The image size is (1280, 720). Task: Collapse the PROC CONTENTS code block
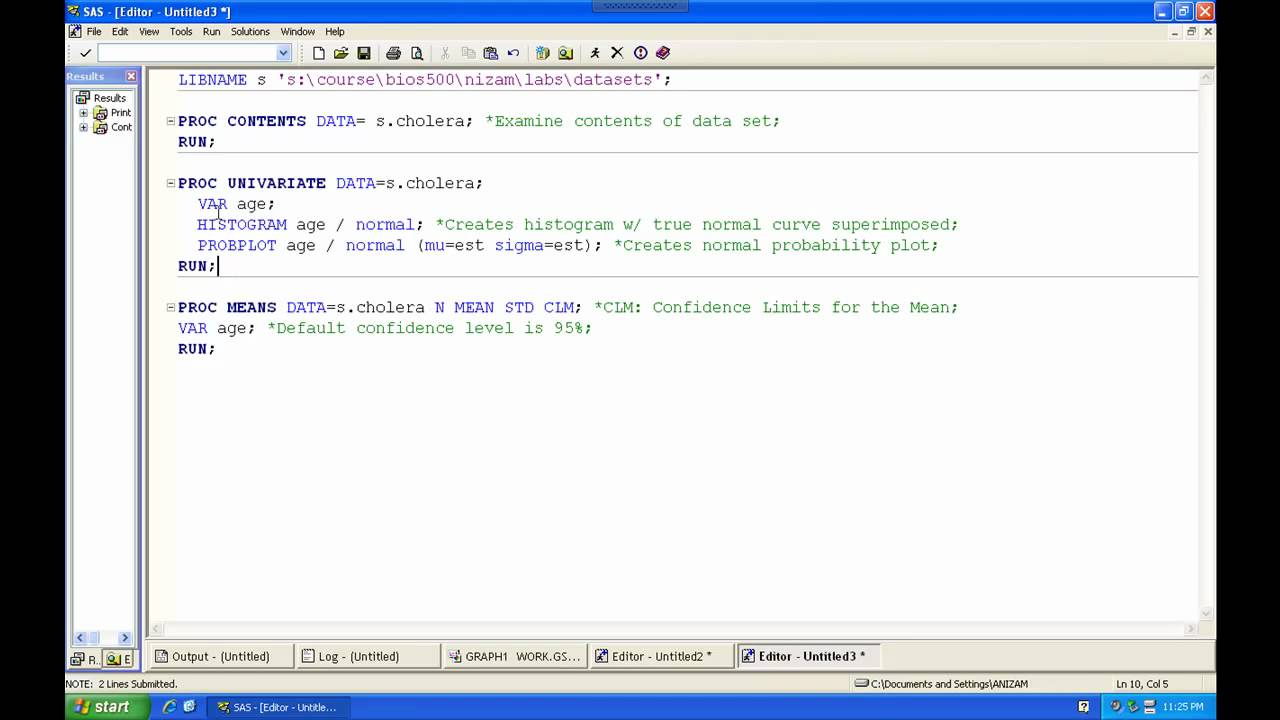170,121
